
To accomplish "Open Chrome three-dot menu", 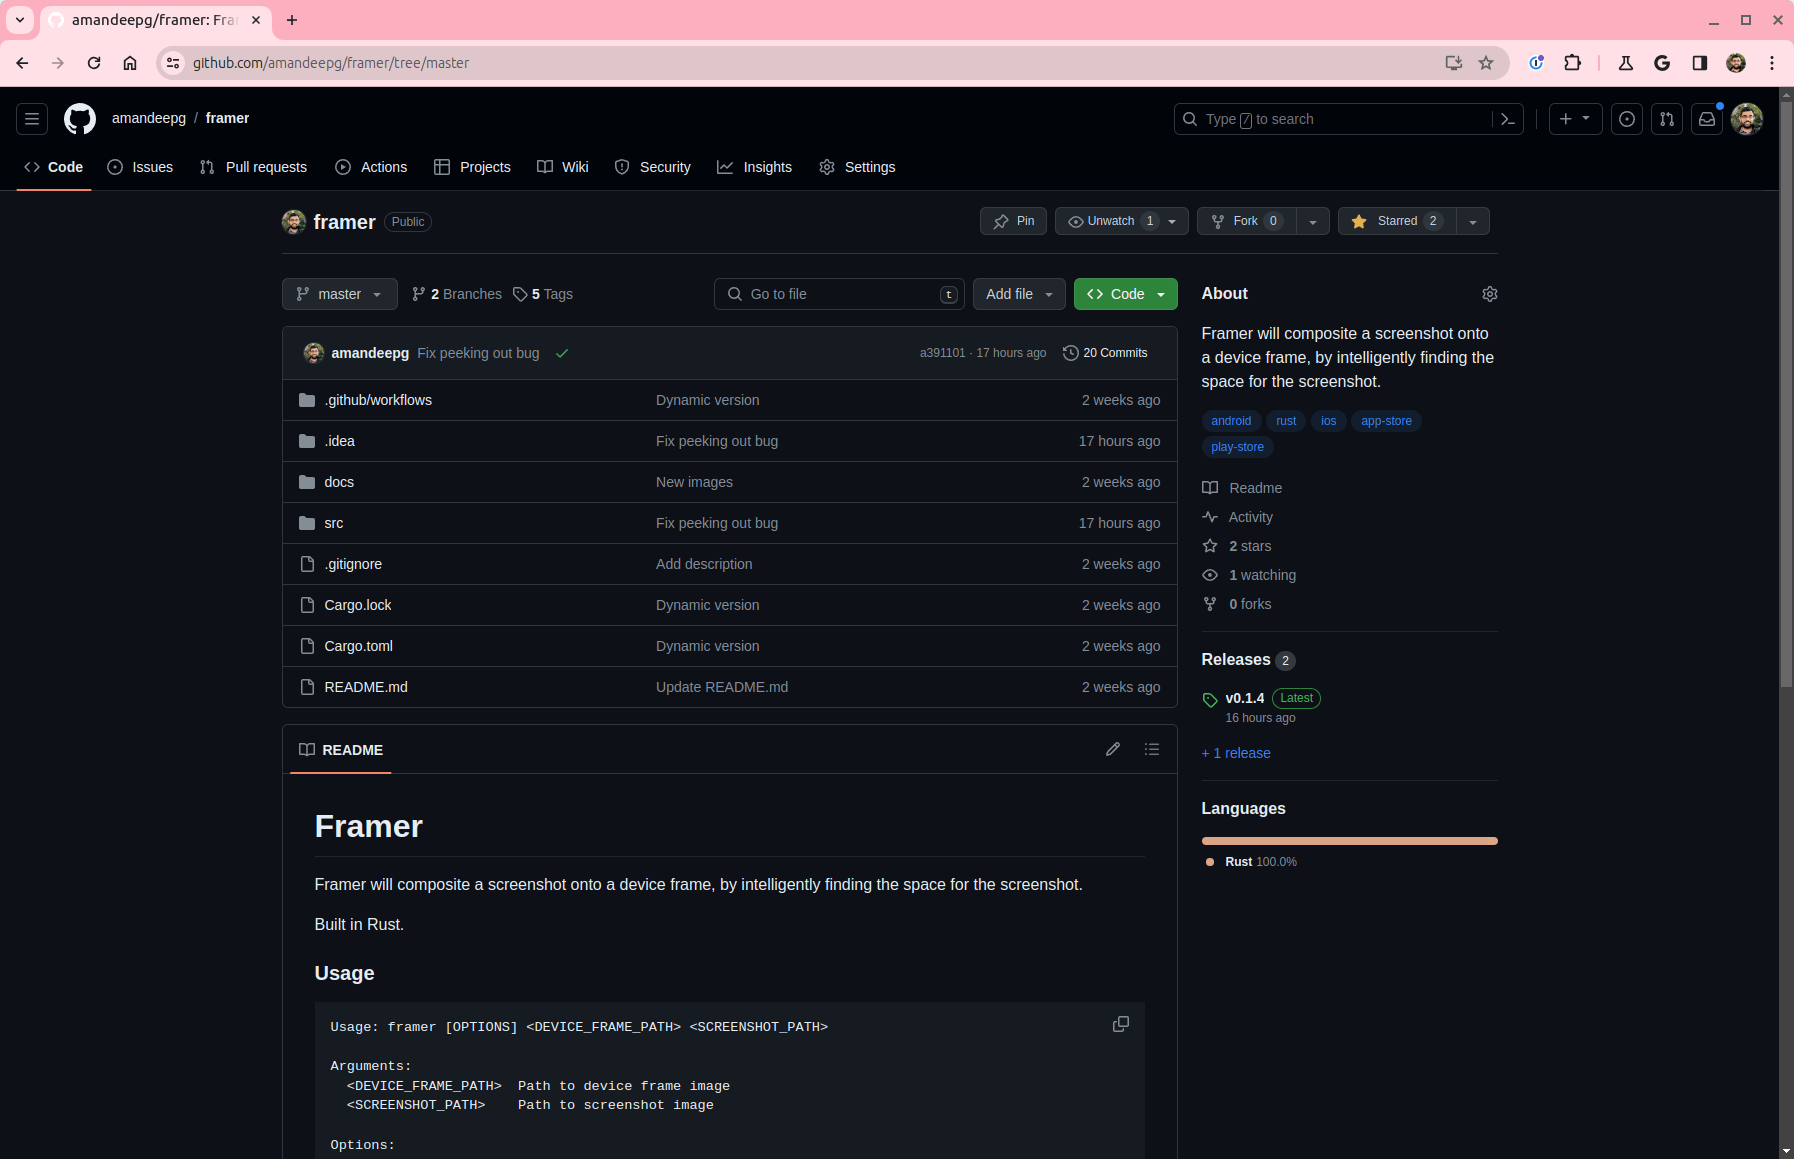I will [x=1772, y=63].
